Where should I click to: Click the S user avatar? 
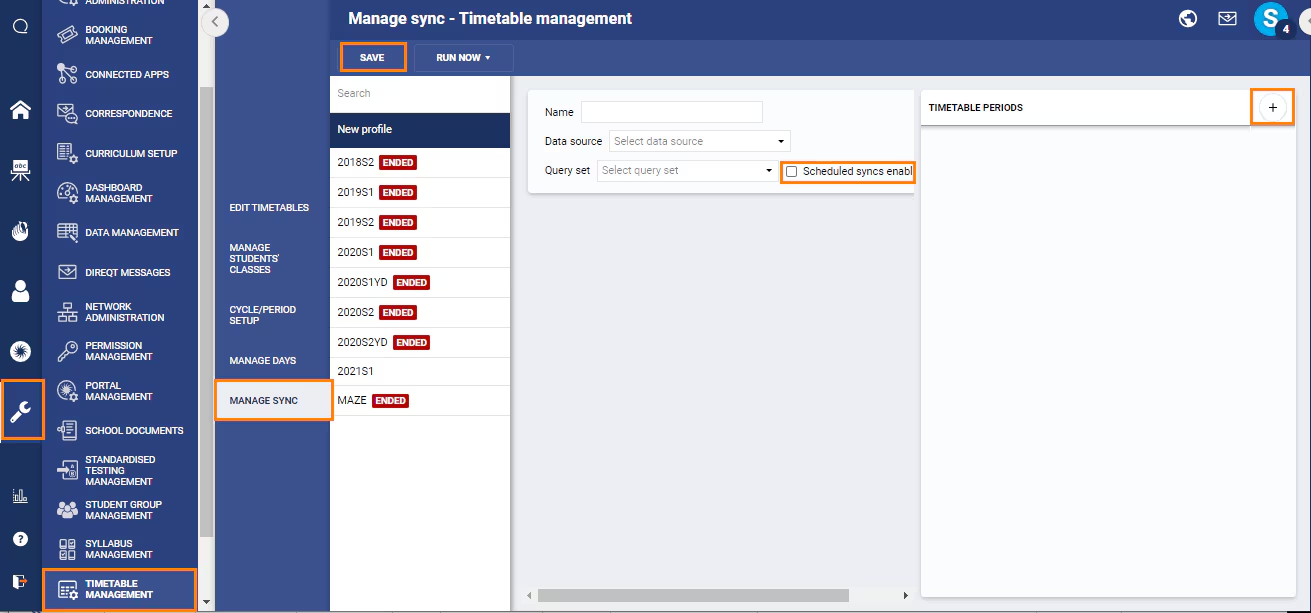pyautogui.click(x=1271, y=18)
